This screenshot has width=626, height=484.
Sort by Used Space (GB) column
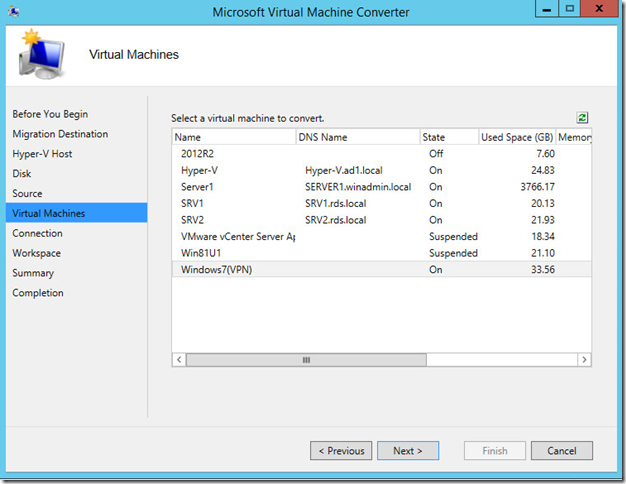tap(517, 137)
